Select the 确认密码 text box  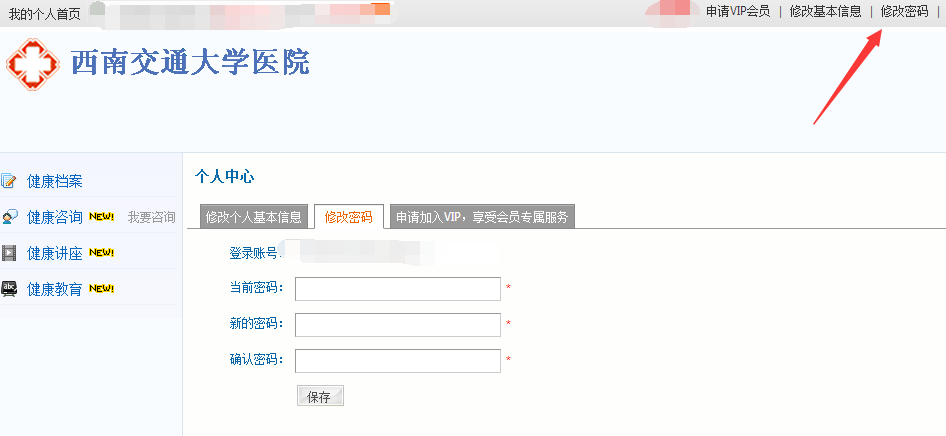pos(397,361)
